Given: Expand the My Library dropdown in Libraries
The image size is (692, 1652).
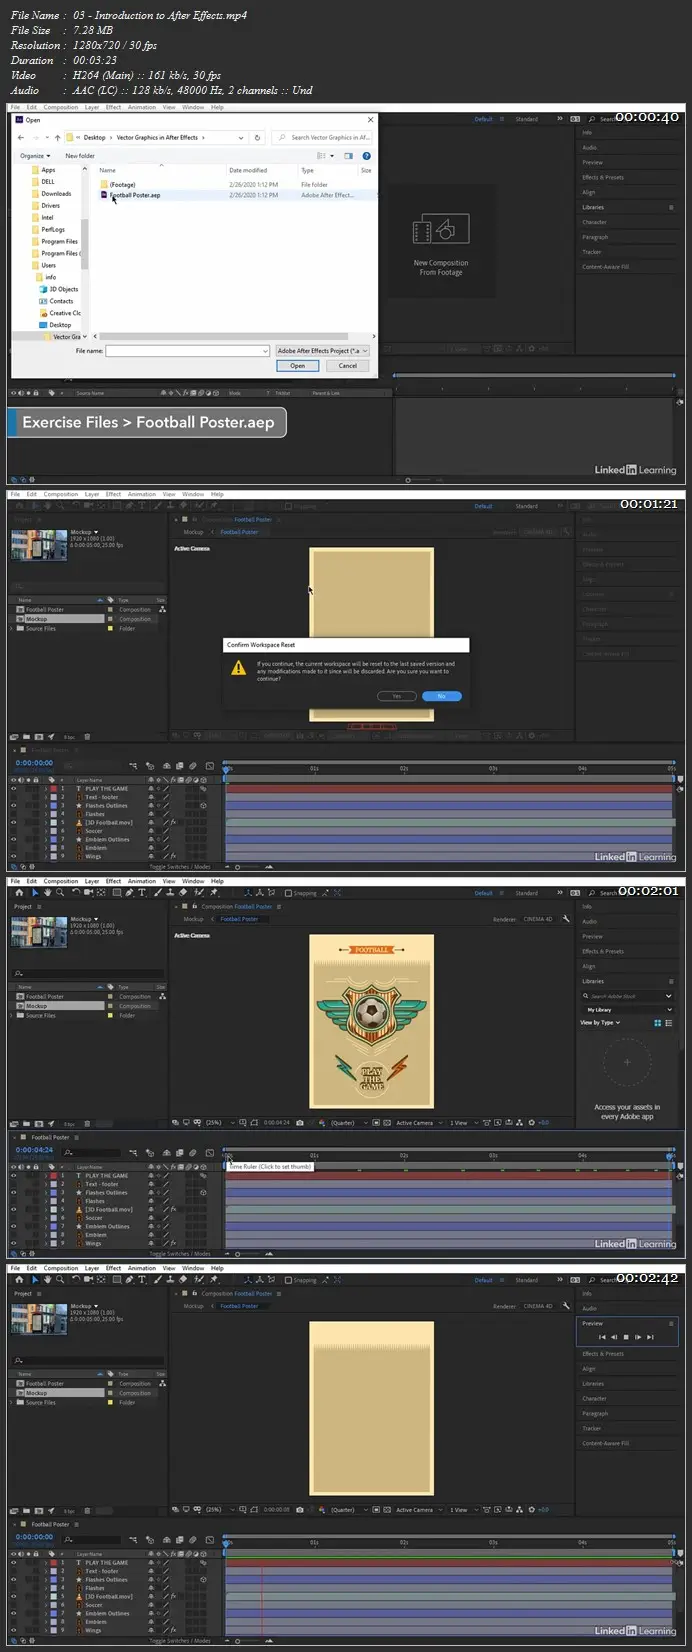Looking at the screenshot, I should (x=629, y=1010).
